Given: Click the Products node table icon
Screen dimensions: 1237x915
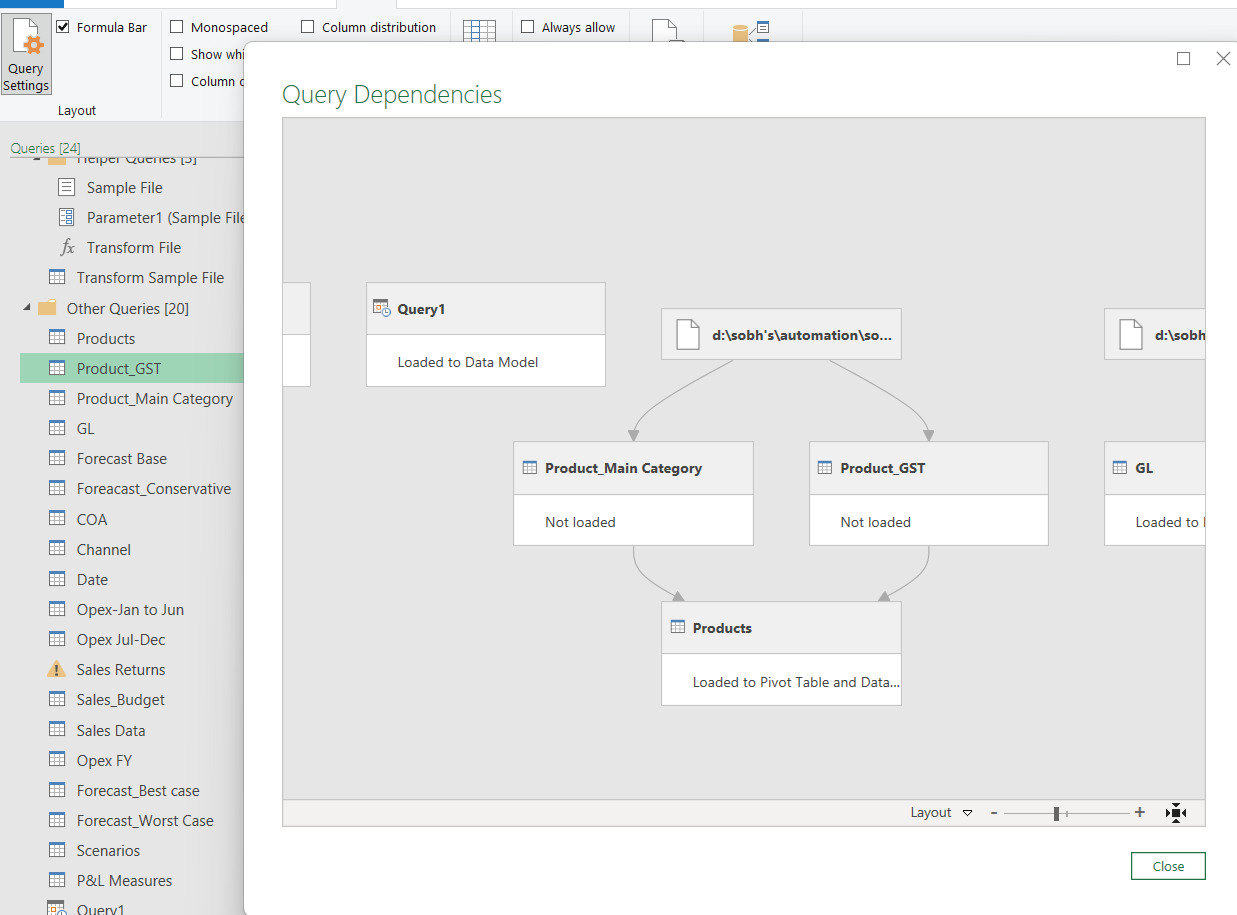Looking at the screenshot, I should click(x=678, y=628).
